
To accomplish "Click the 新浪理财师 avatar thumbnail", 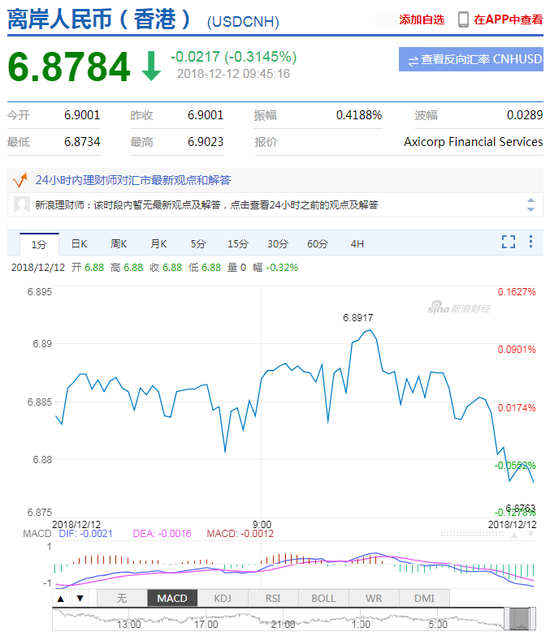I will (21, 204).
